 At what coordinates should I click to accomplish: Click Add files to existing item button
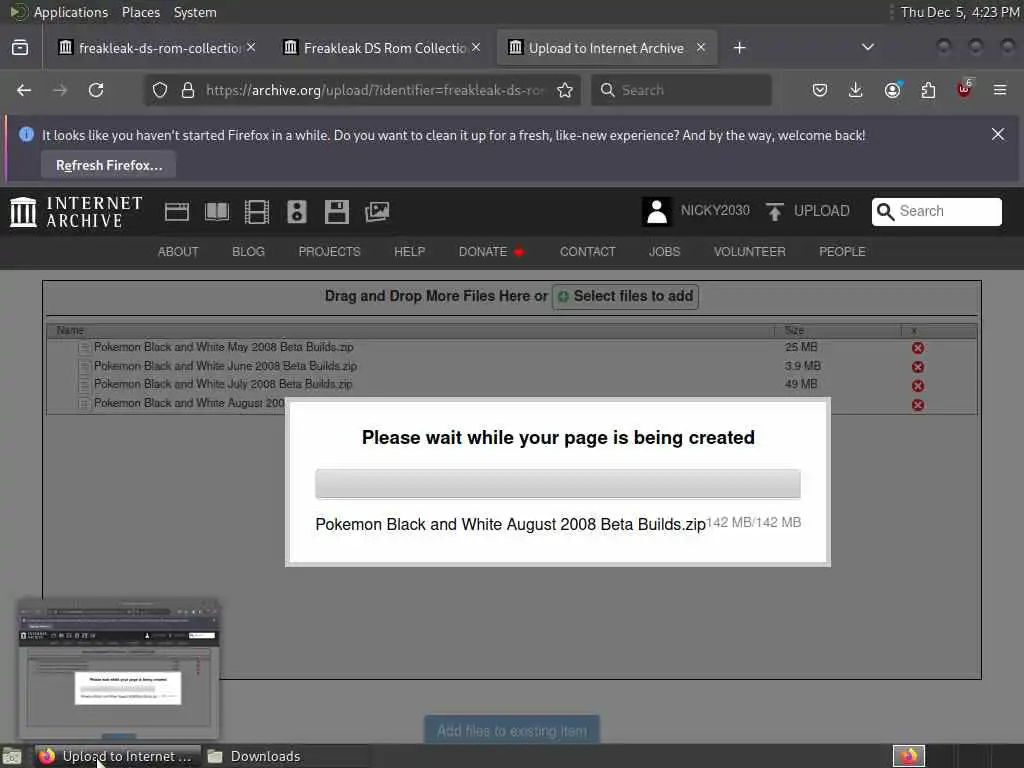[512, 731]
